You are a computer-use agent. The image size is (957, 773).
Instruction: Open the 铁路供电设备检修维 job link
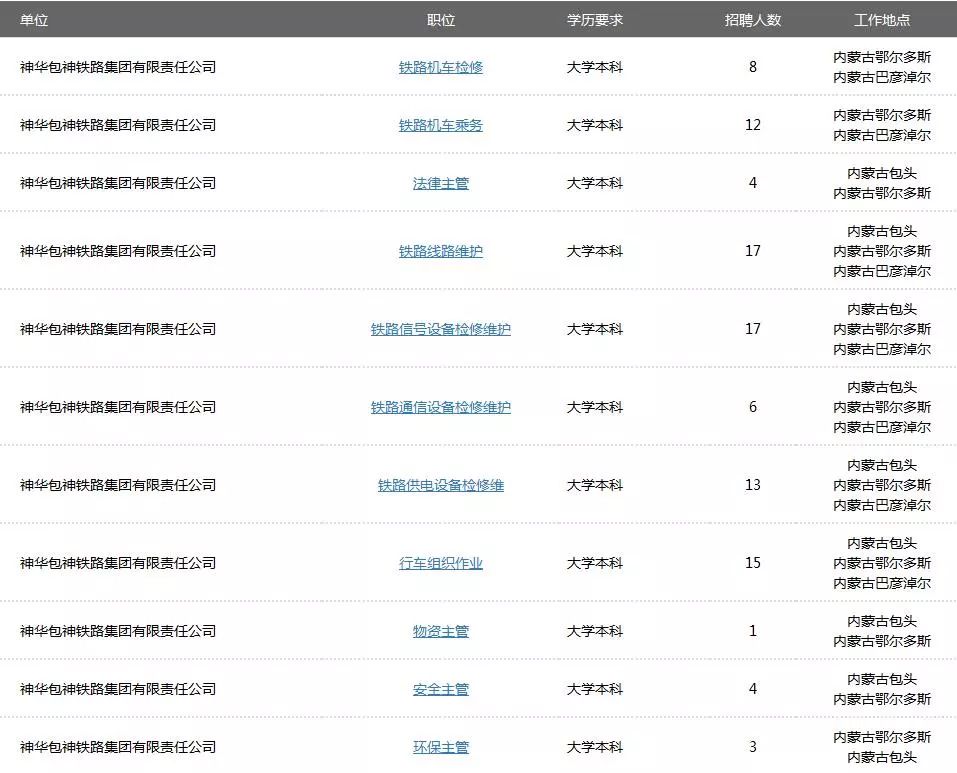point(441,485)
